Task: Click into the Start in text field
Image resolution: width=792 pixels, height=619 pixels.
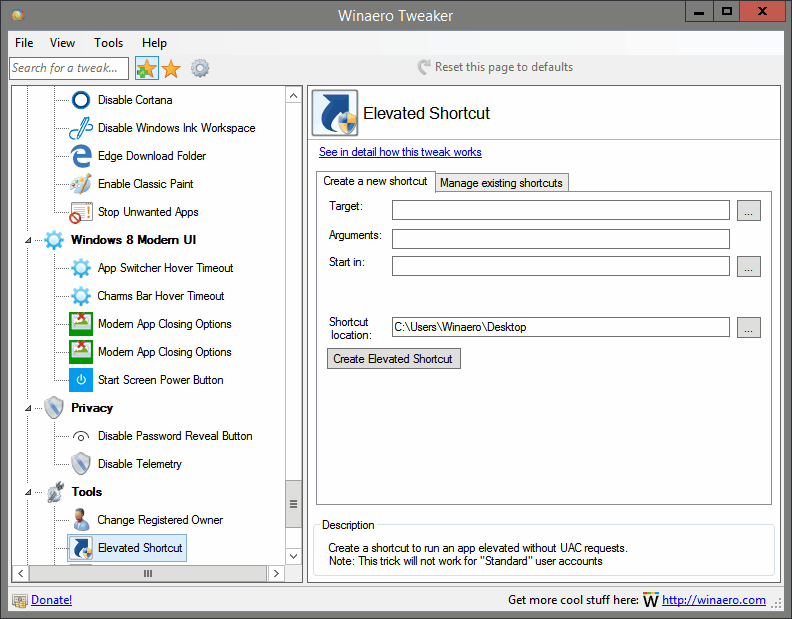Action: [561, 266]
